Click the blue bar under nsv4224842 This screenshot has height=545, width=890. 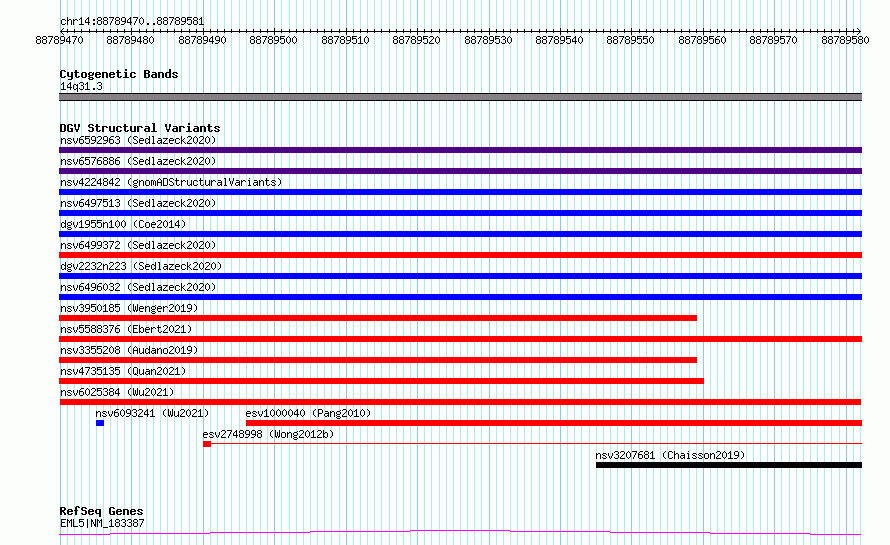[x=460, y=192]
